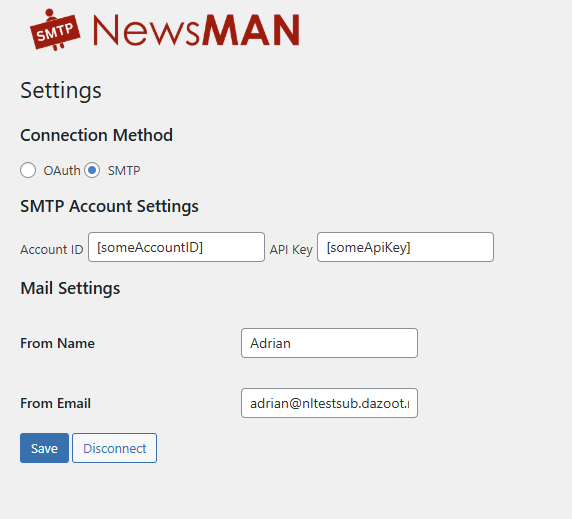Image resolution: width=572 pixels, height=519 pixels.
Task: Click the OAuth label text
Action: click(62, 170)
